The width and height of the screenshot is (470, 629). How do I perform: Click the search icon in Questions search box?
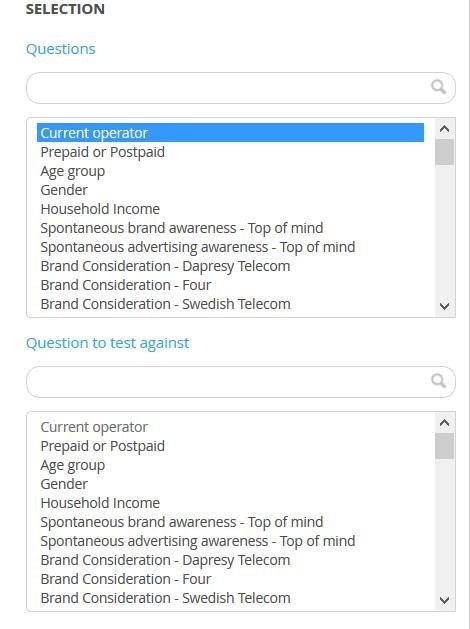point(438,87)
